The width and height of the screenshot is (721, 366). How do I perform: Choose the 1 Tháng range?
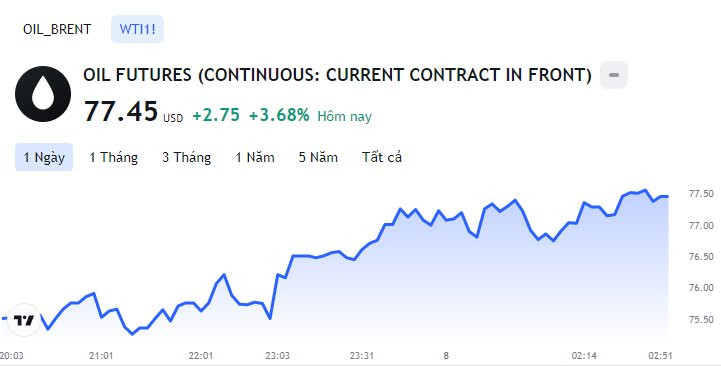point(114,157)
